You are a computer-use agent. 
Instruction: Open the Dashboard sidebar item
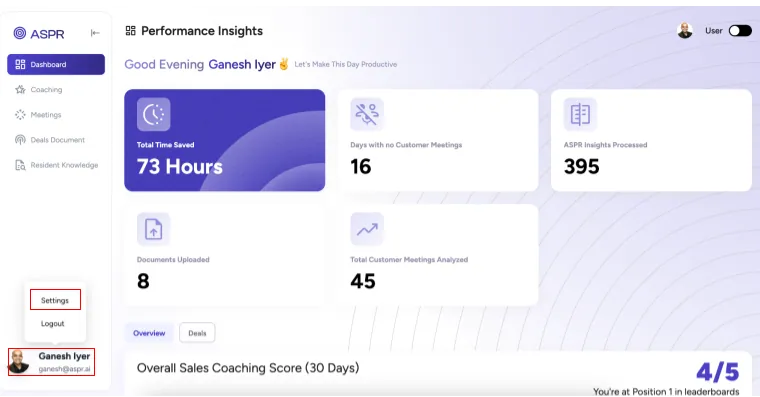56,64
